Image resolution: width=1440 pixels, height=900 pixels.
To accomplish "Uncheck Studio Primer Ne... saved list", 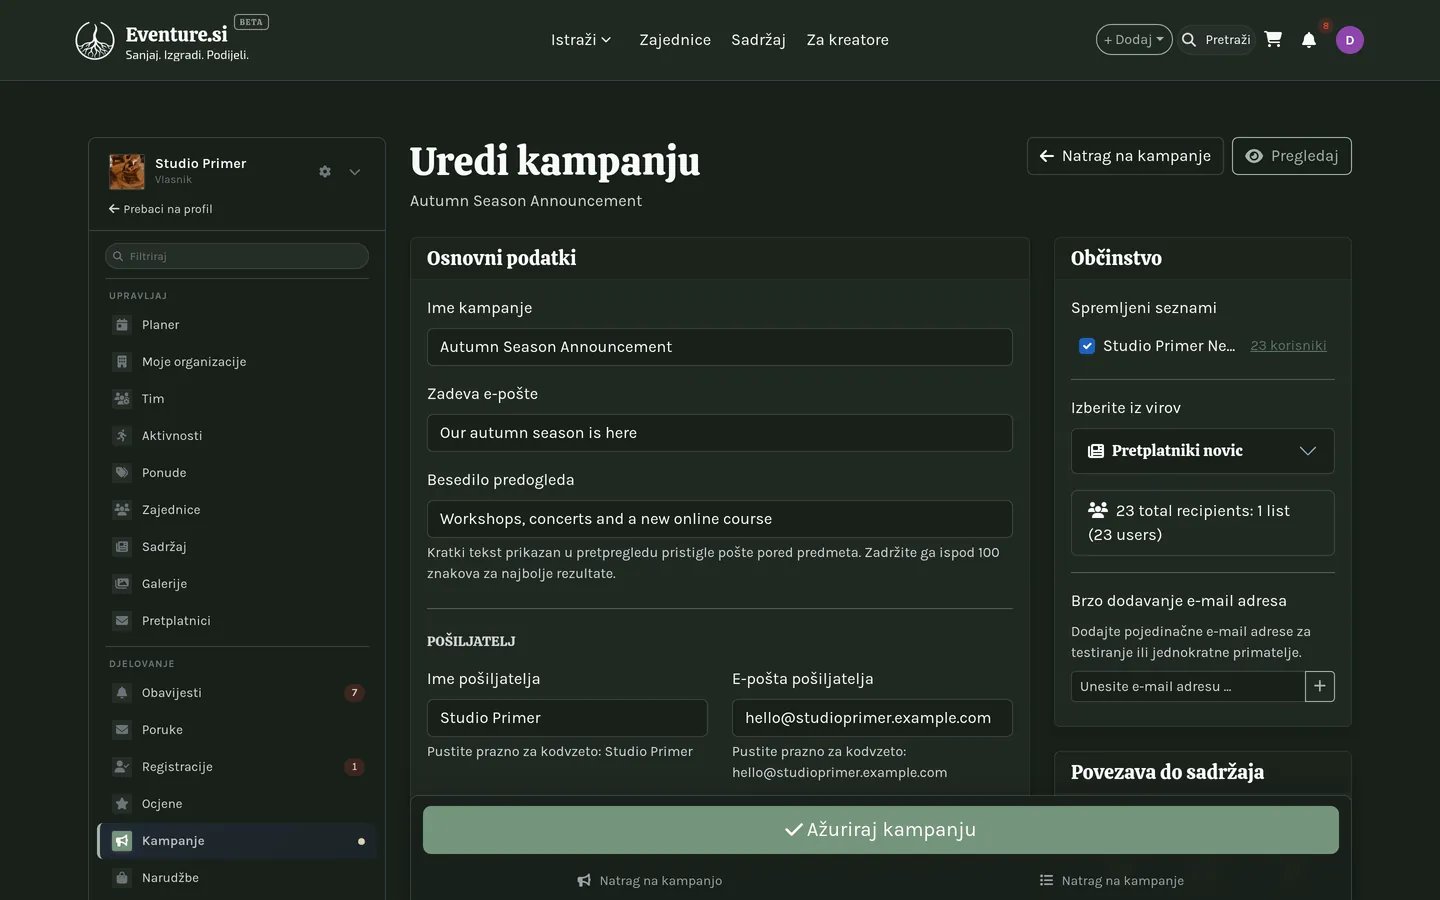I will [x=1087, y=346].
